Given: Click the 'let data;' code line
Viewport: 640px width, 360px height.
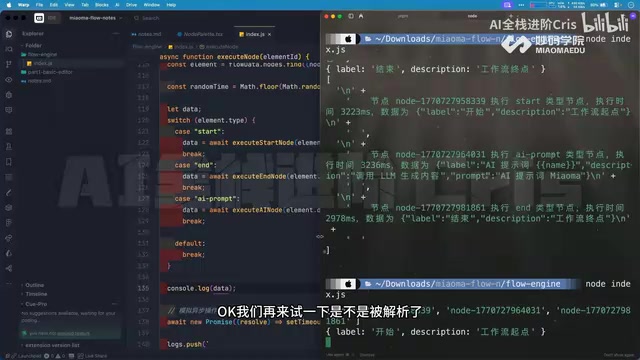Looking at the screenshot, I should pyautogui.click(x=184, y=109).
